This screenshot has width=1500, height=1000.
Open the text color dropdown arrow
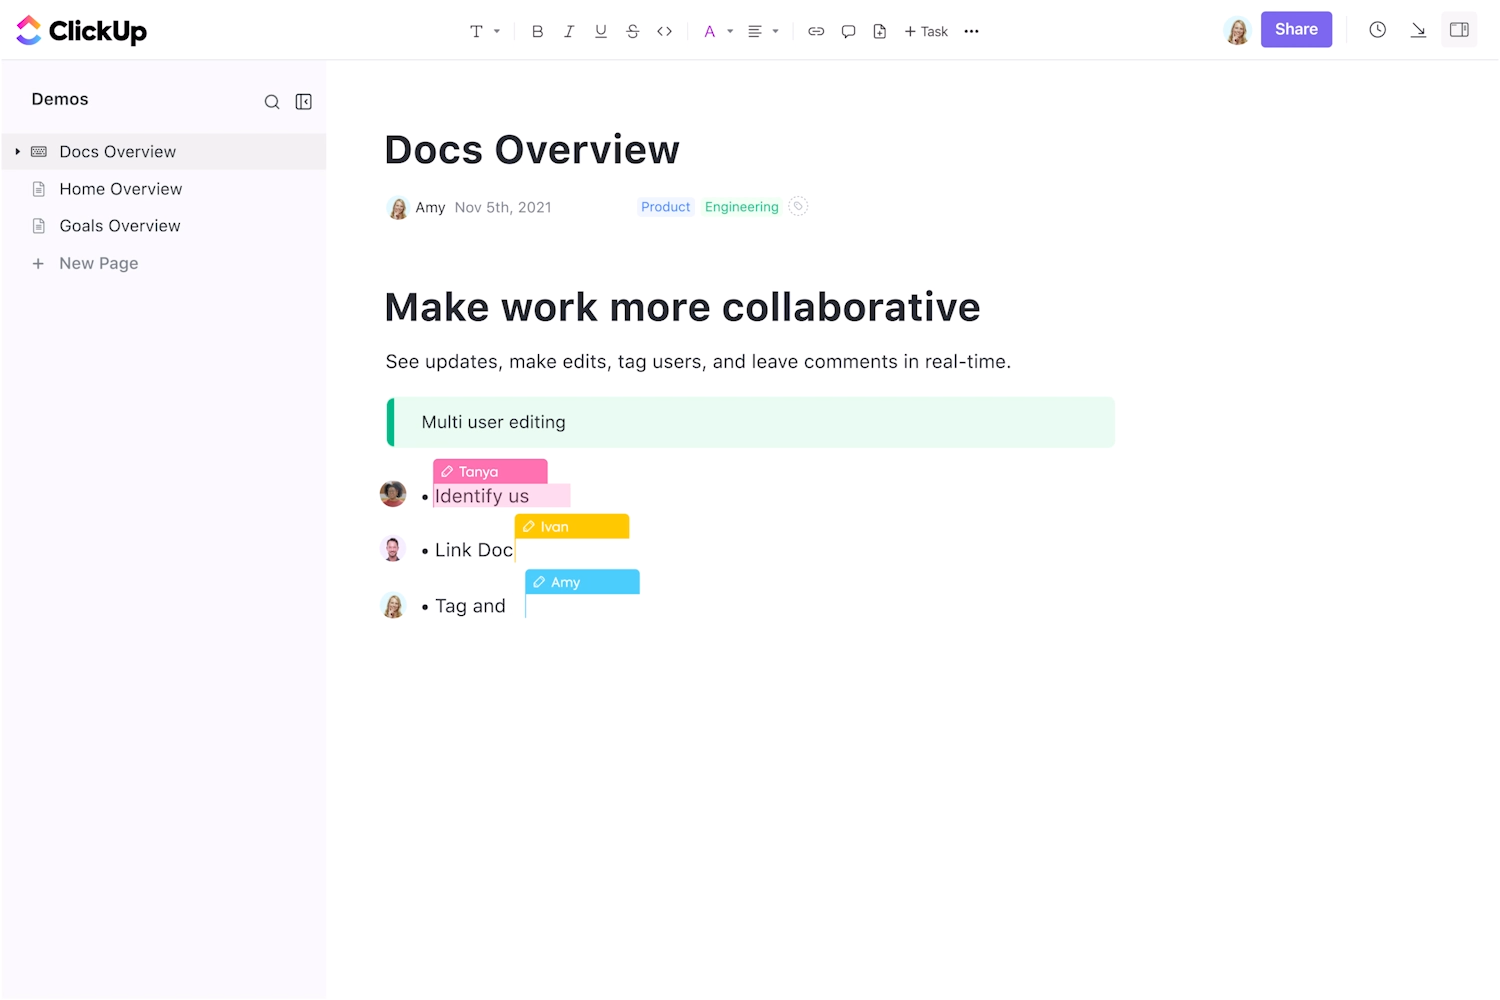pyautogui.click(x=730, y=32)
